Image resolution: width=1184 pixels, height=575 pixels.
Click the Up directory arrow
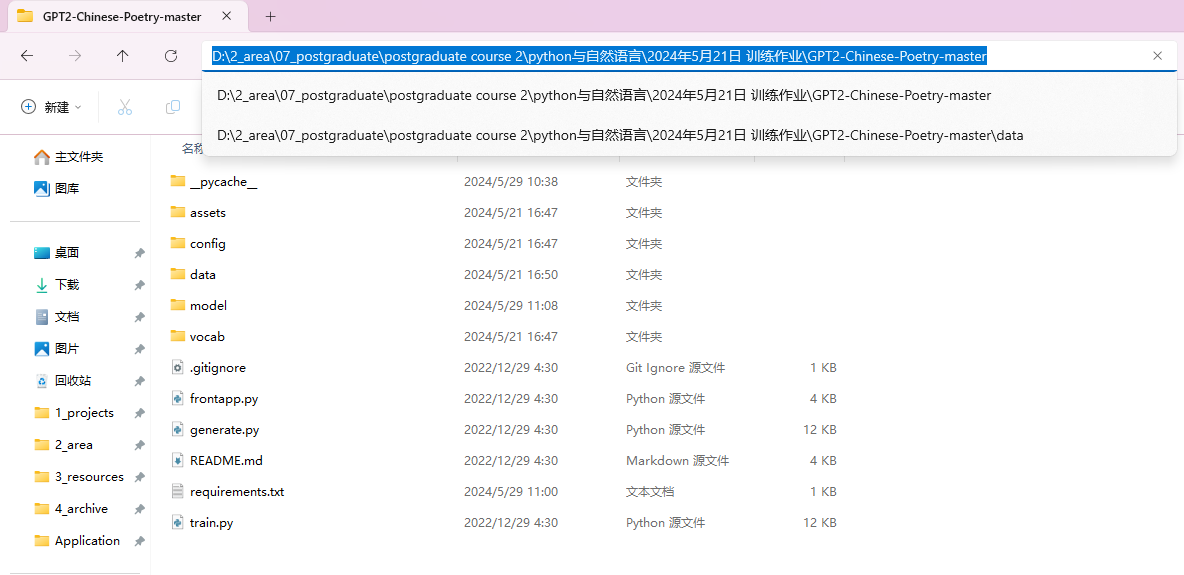(123, 56)
